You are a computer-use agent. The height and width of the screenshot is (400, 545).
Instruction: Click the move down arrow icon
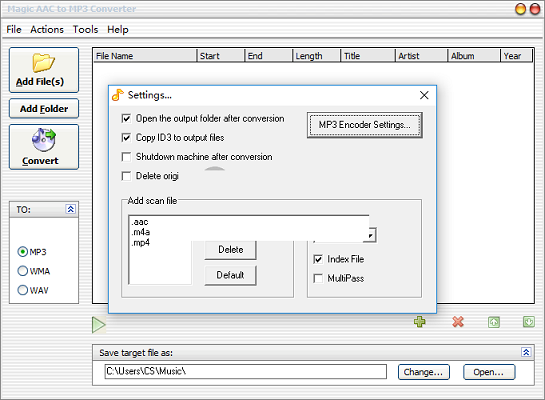point(529,322)
